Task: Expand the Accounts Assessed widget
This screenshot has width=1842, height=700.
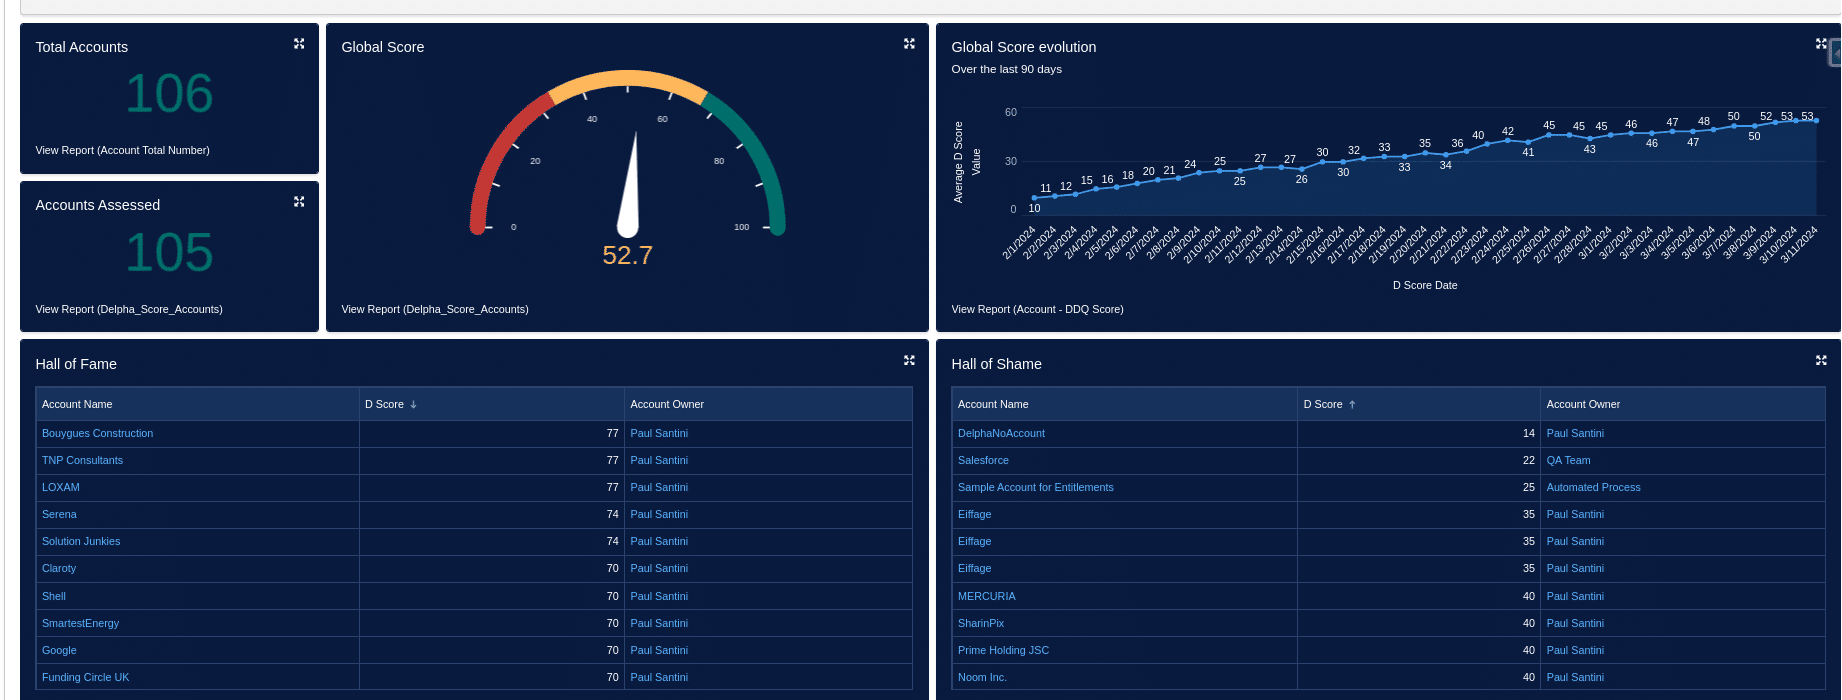Action: tap(299, 202)
